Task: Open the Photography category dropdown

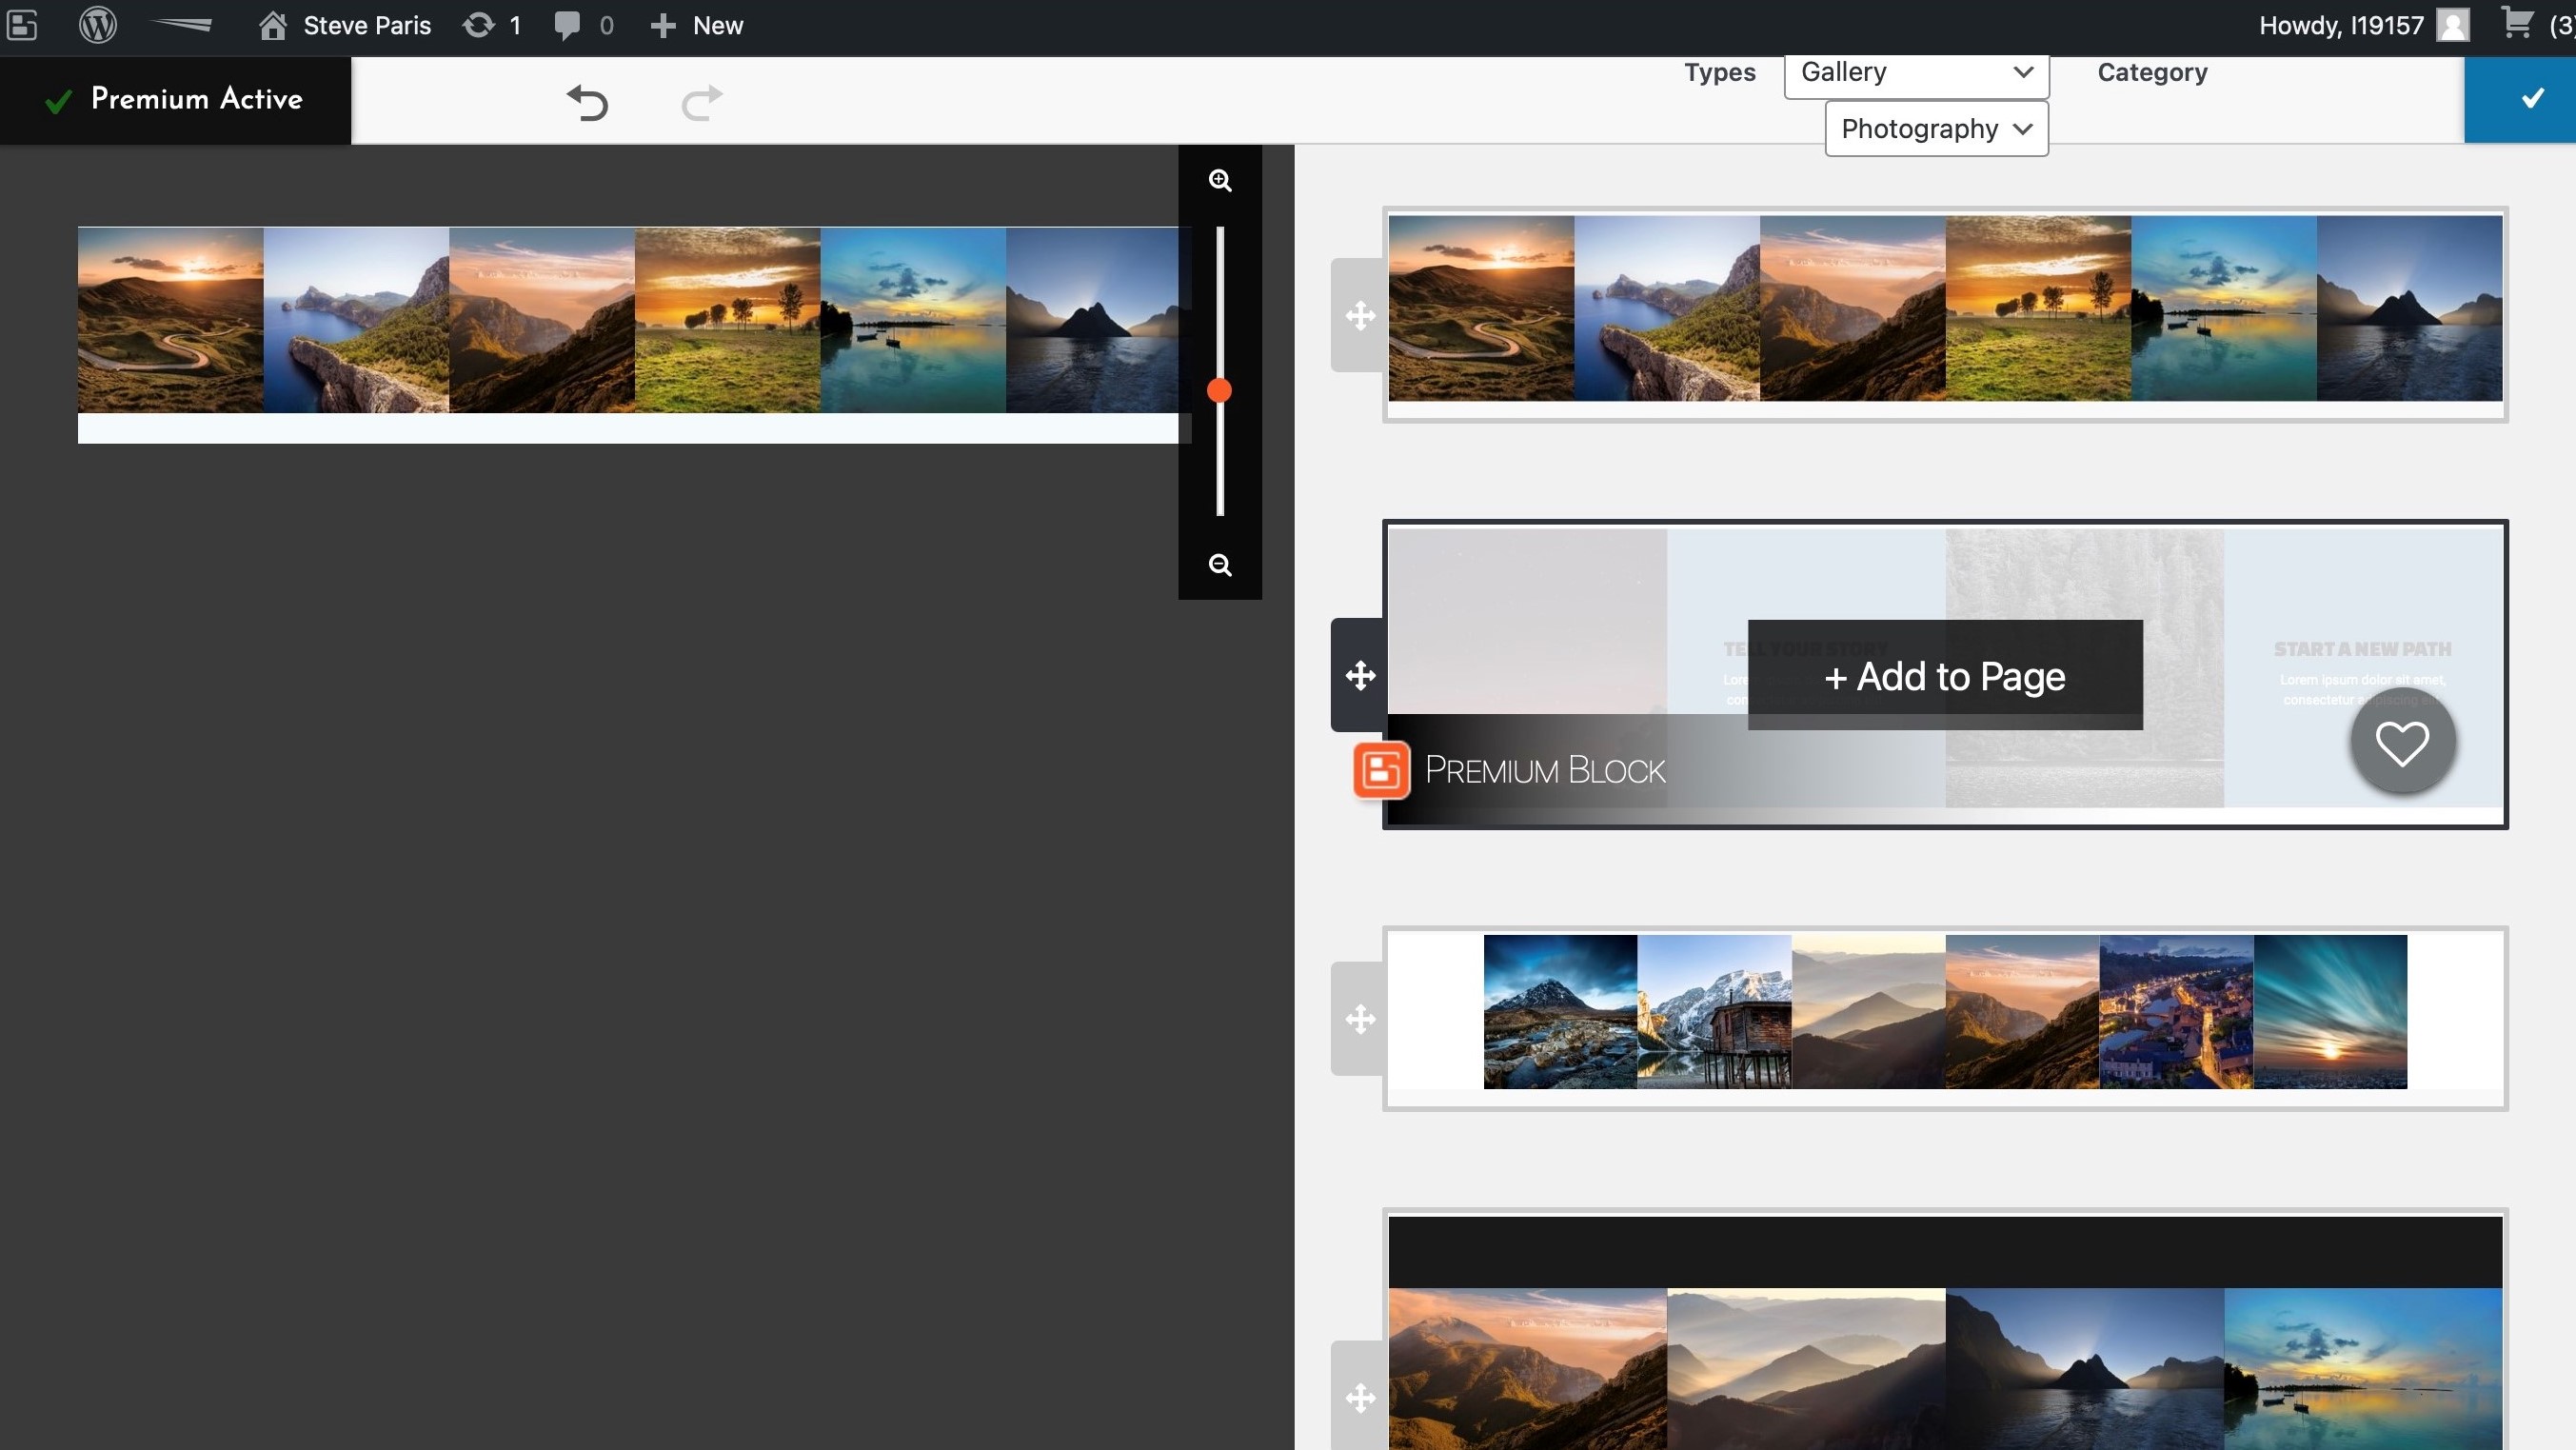Action: click(x=1936, y=129)
